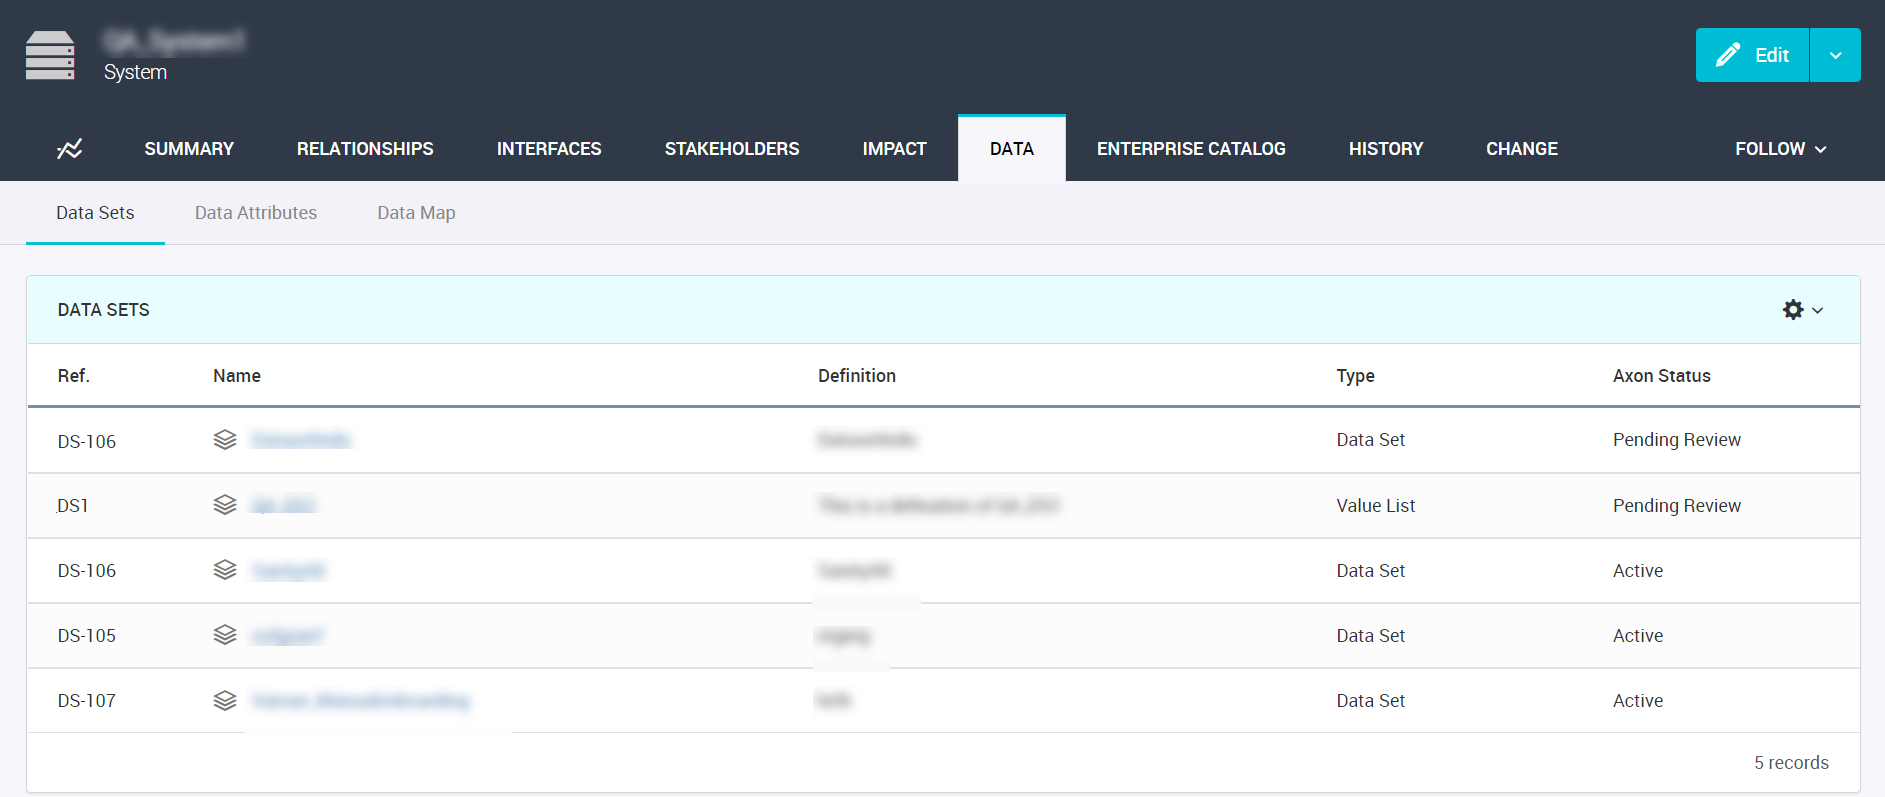Open the Summary tab
This screenshot has height=797, width=1885.
189,149
